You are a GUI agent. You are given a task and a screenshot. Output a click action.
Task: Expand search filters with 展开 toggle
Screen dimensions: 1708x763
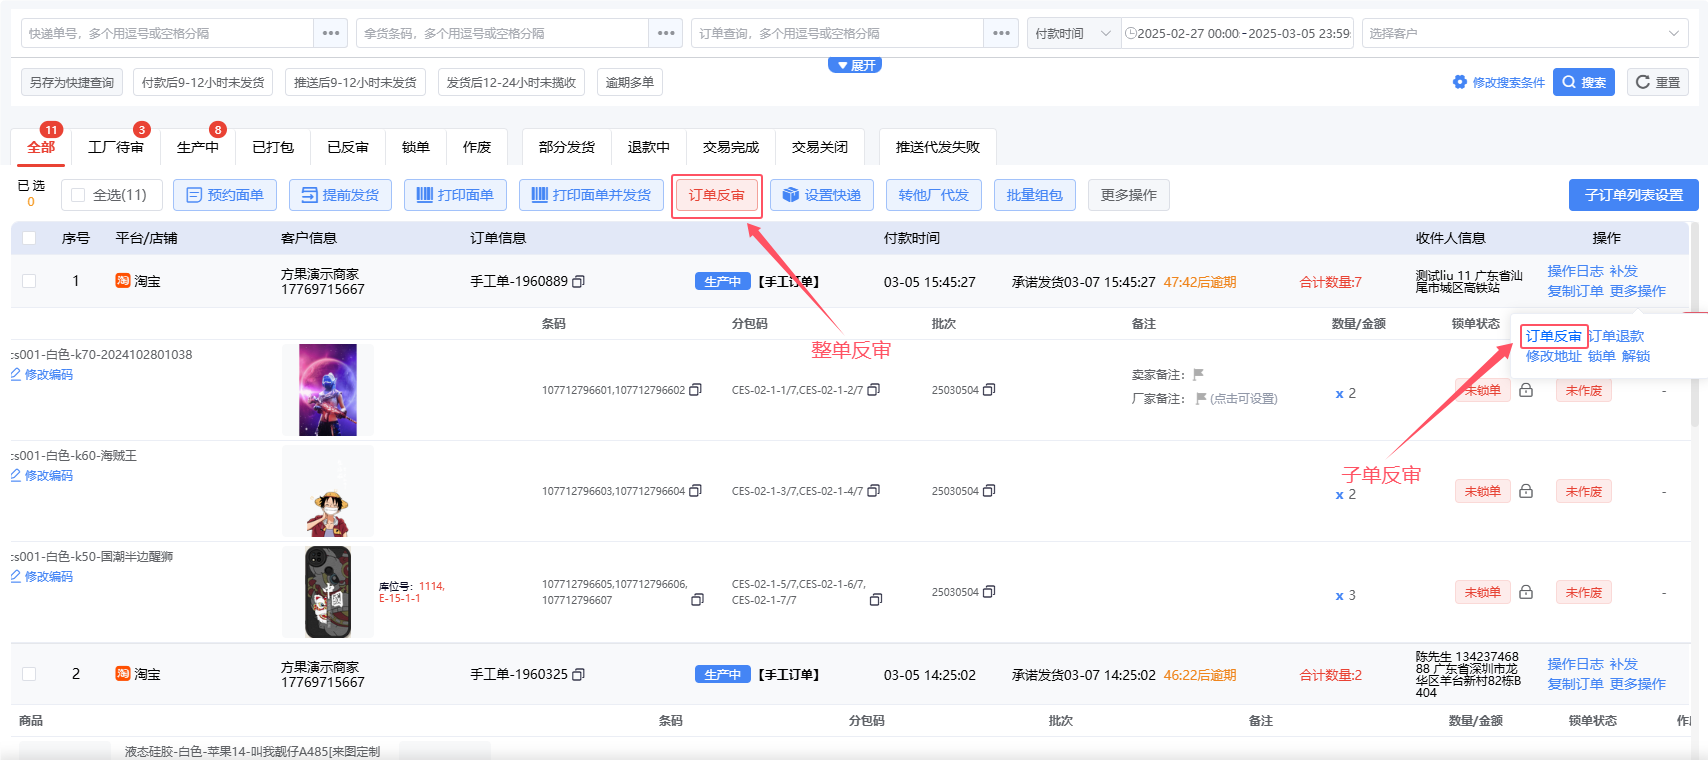(x=854, y=65)
